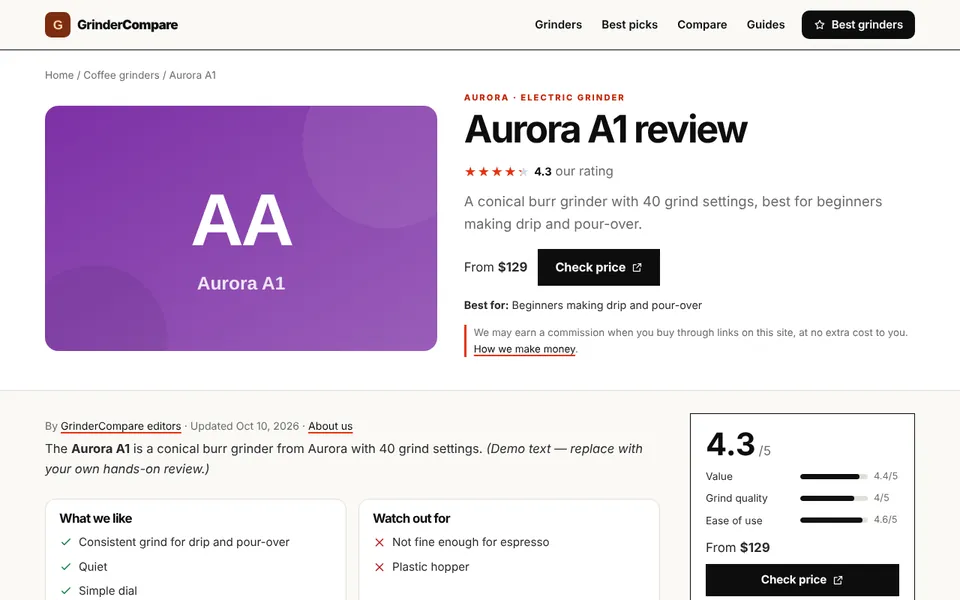Click the Watch out for heading
The image size is (960, 600).
coord(411,519)
